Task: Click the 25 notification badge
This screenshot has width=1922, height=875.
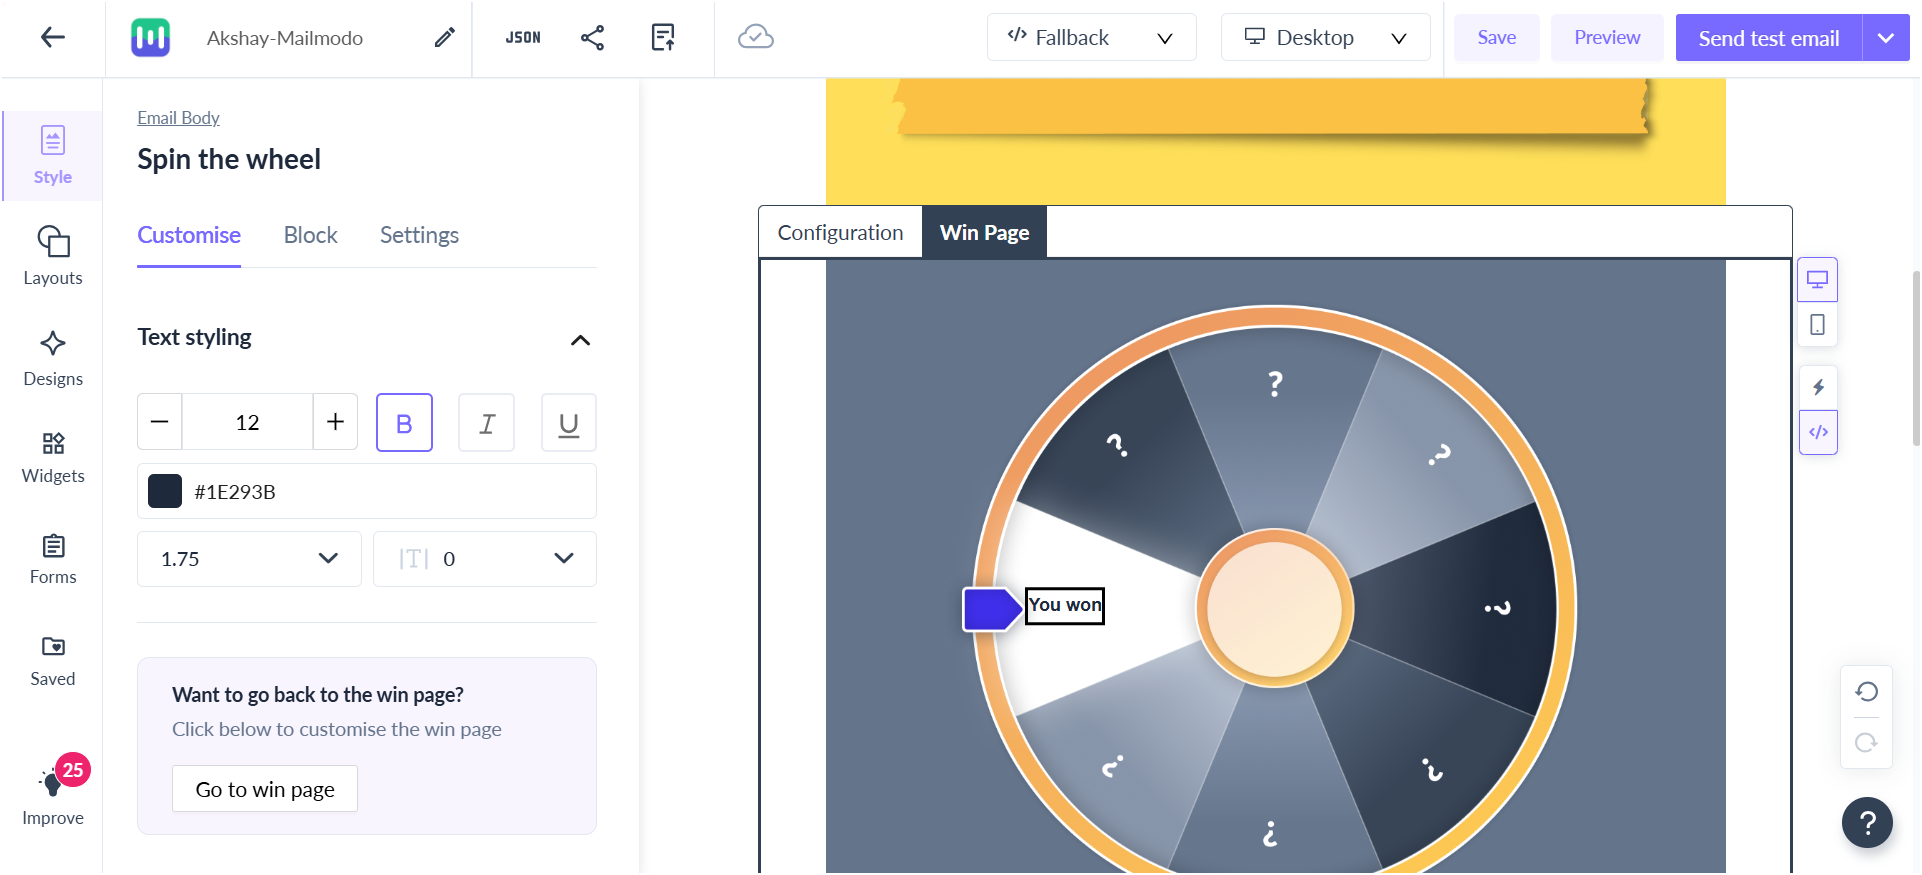Action: click(73, 770)
